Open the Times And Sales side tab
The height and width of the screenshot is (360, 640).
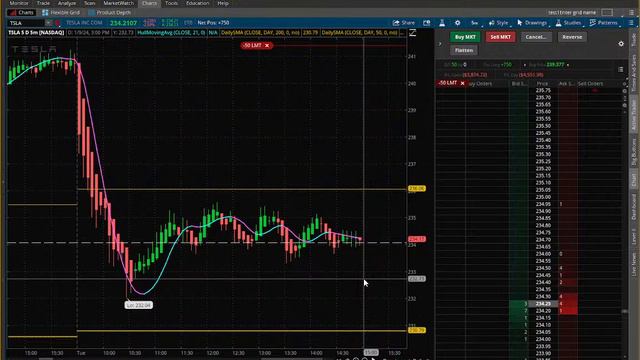(x=634, y=73)
